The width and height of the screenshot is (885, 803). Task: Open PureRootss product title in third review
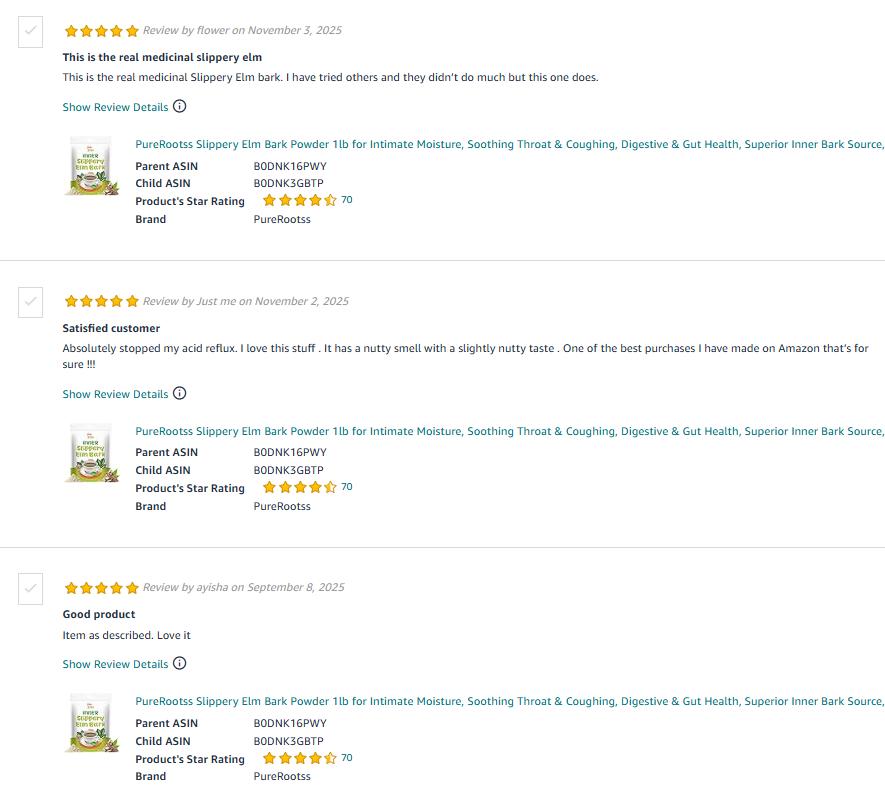[x=509, y=701]
